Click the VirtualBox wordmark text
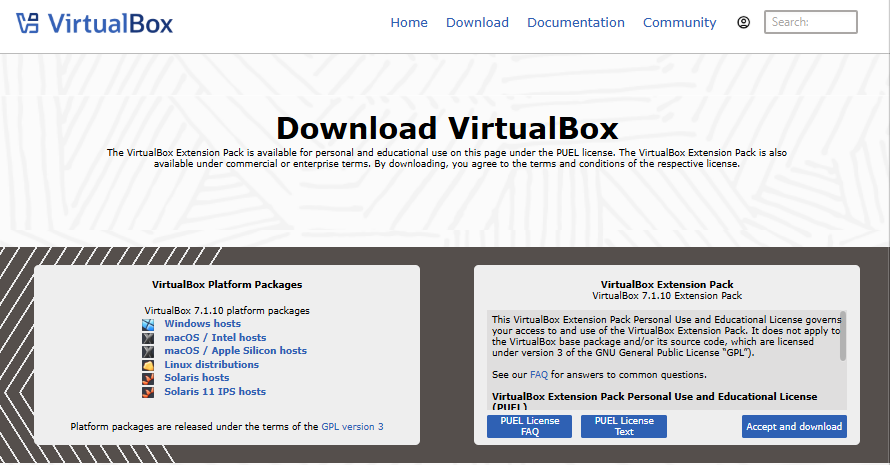The image size is (890, 465). point(110,23)
